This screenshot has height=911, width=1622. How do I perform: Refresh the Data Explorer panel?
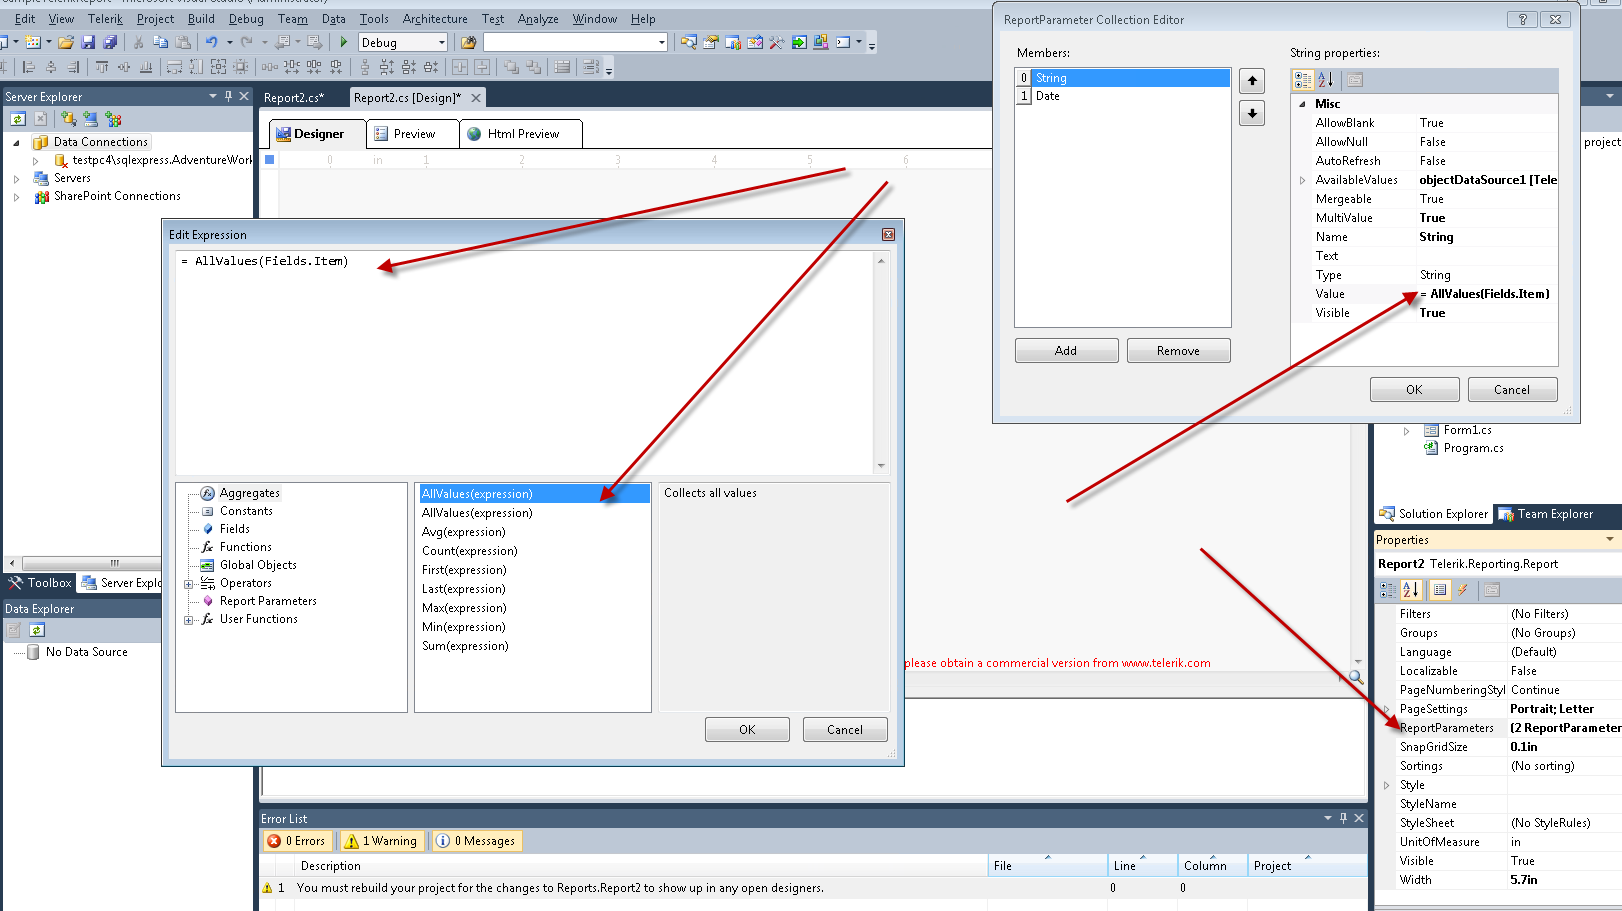coord(37,630)
